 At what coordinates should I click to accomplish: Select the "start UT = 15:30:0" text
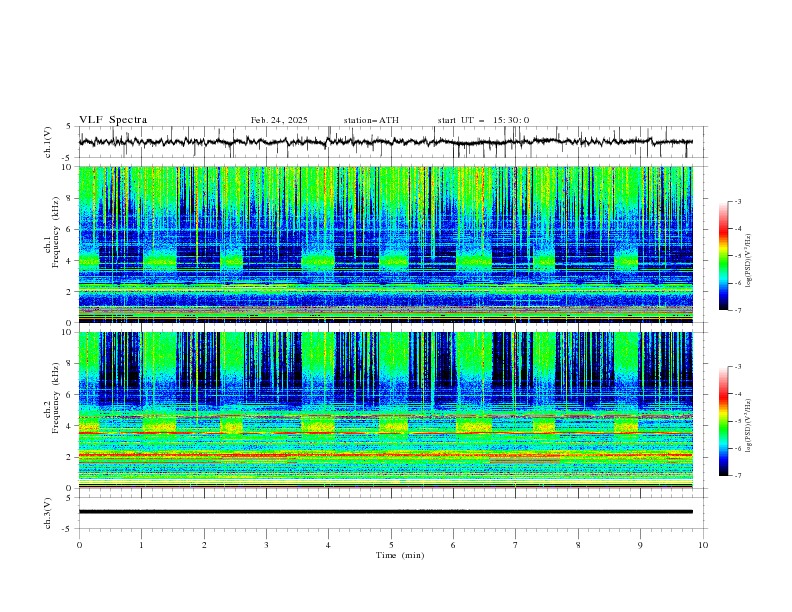[x=483, y=120]
